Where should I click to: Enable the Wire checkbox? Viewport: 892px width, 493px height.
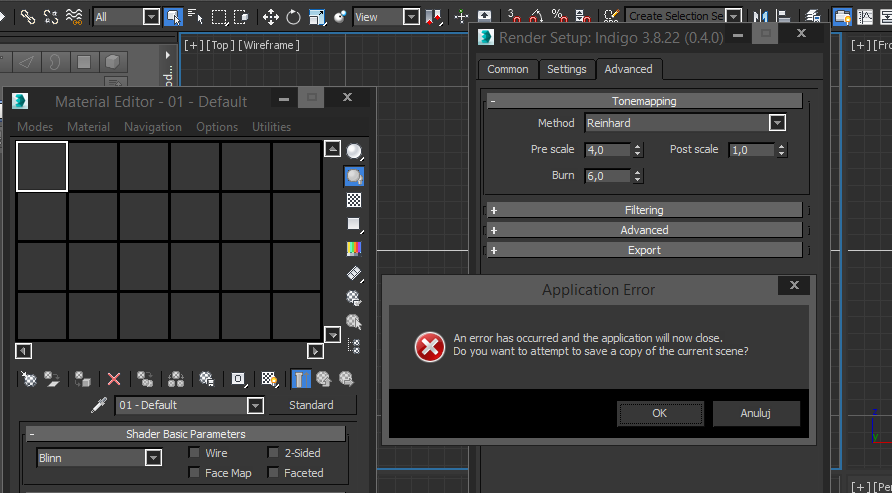195,453
